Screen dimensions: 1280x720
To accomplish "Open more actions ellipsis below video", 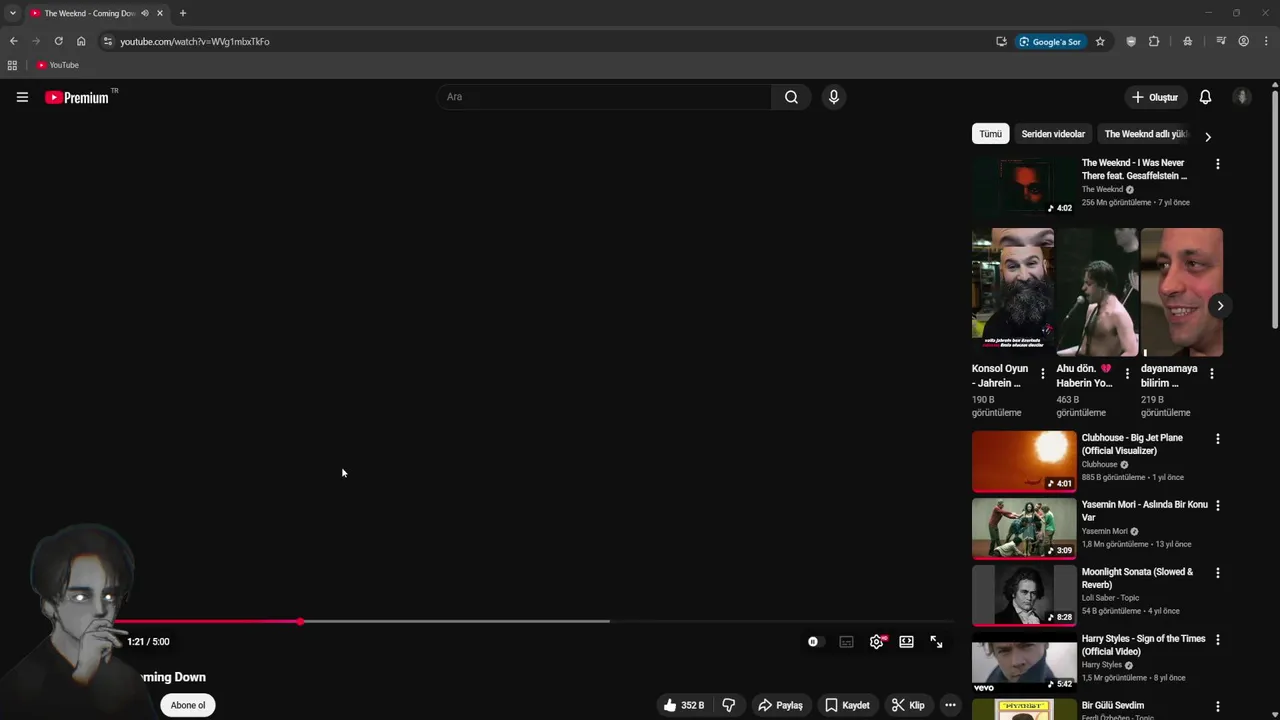I will 950,705.
